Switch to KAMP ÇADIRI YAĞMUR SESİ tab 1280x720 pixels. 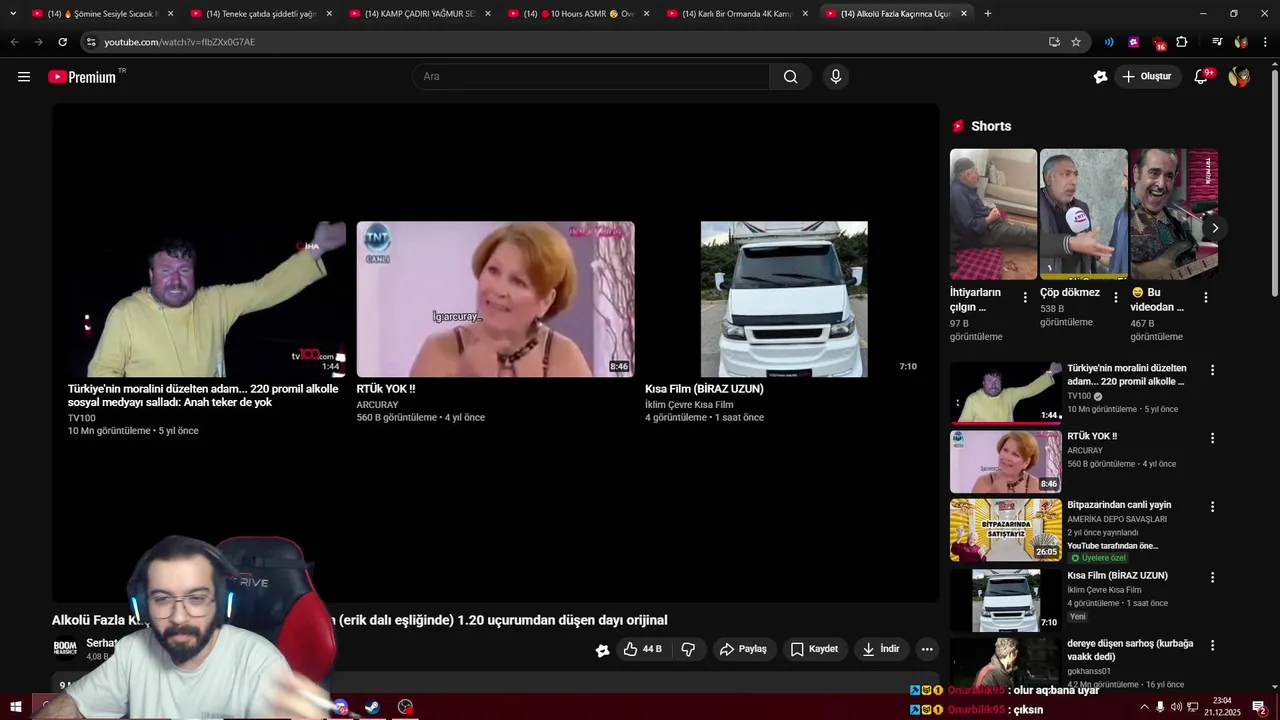[x=419, y=14]
